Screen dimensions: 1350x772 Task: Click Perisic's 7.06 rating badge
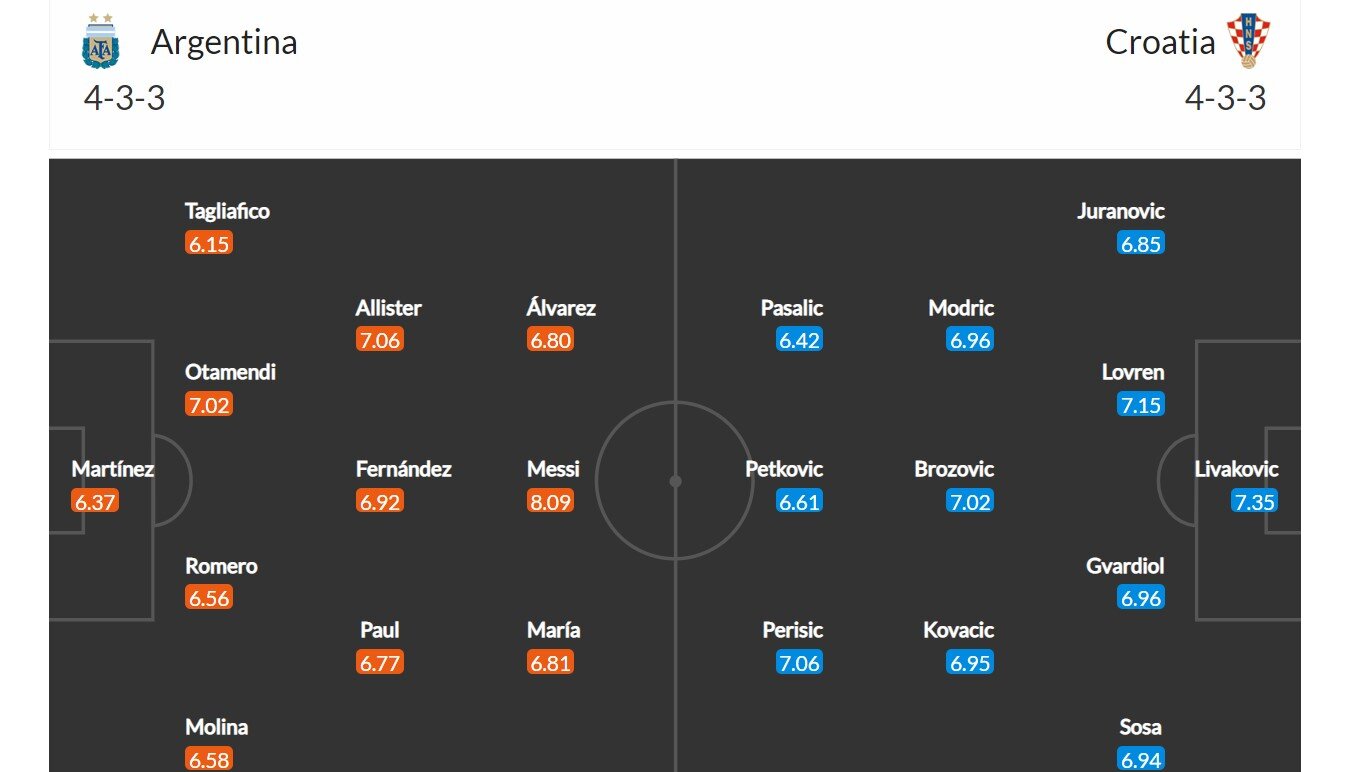[799, 662]
